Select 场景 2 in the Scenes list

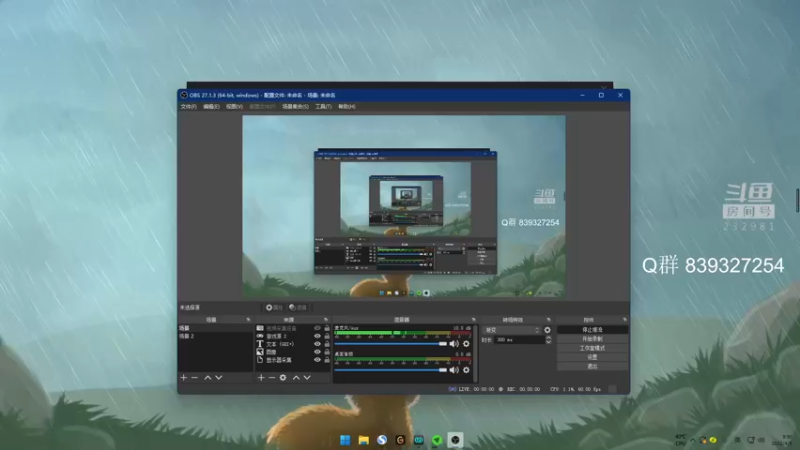[x=215, y=336]
